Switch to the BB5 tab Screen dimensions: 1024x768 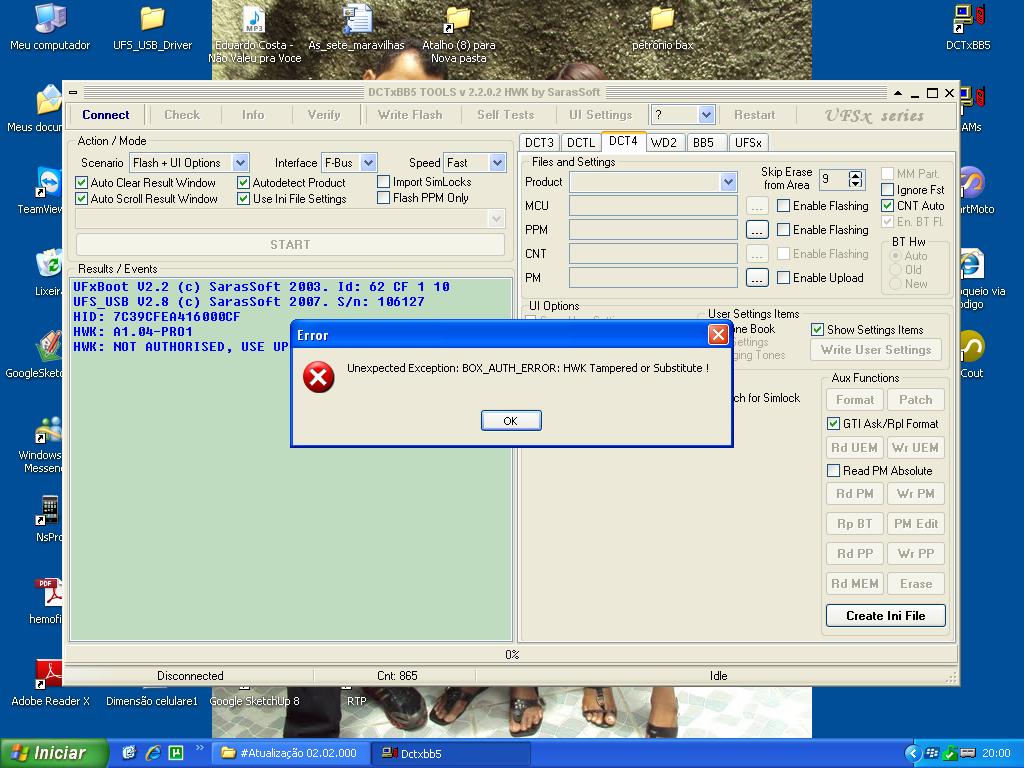704,142
